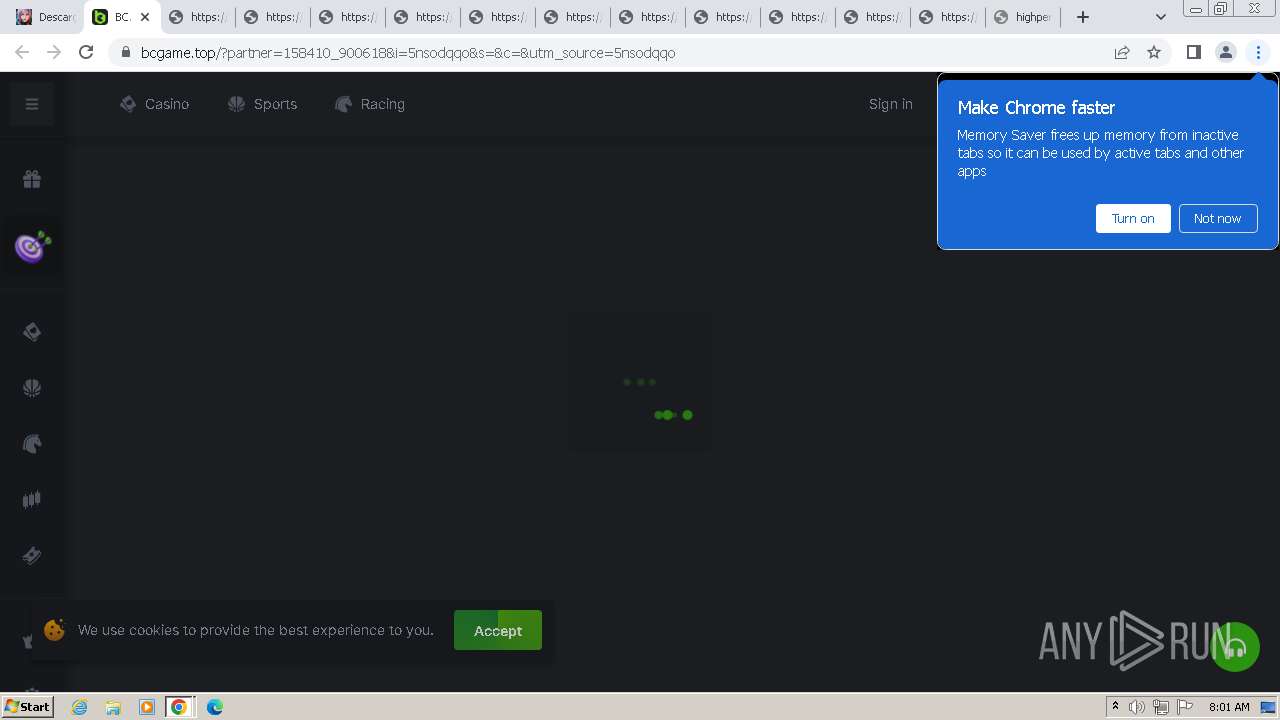Switch to the first https tab after BC
This screenshot has height=720, width=1280.
pos(197,17)
